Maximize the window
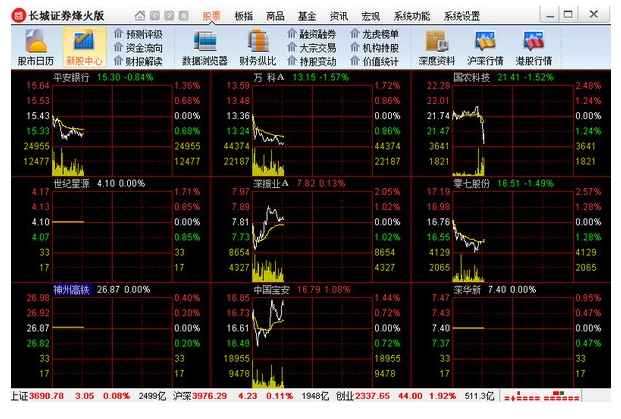 coord(568,15)
